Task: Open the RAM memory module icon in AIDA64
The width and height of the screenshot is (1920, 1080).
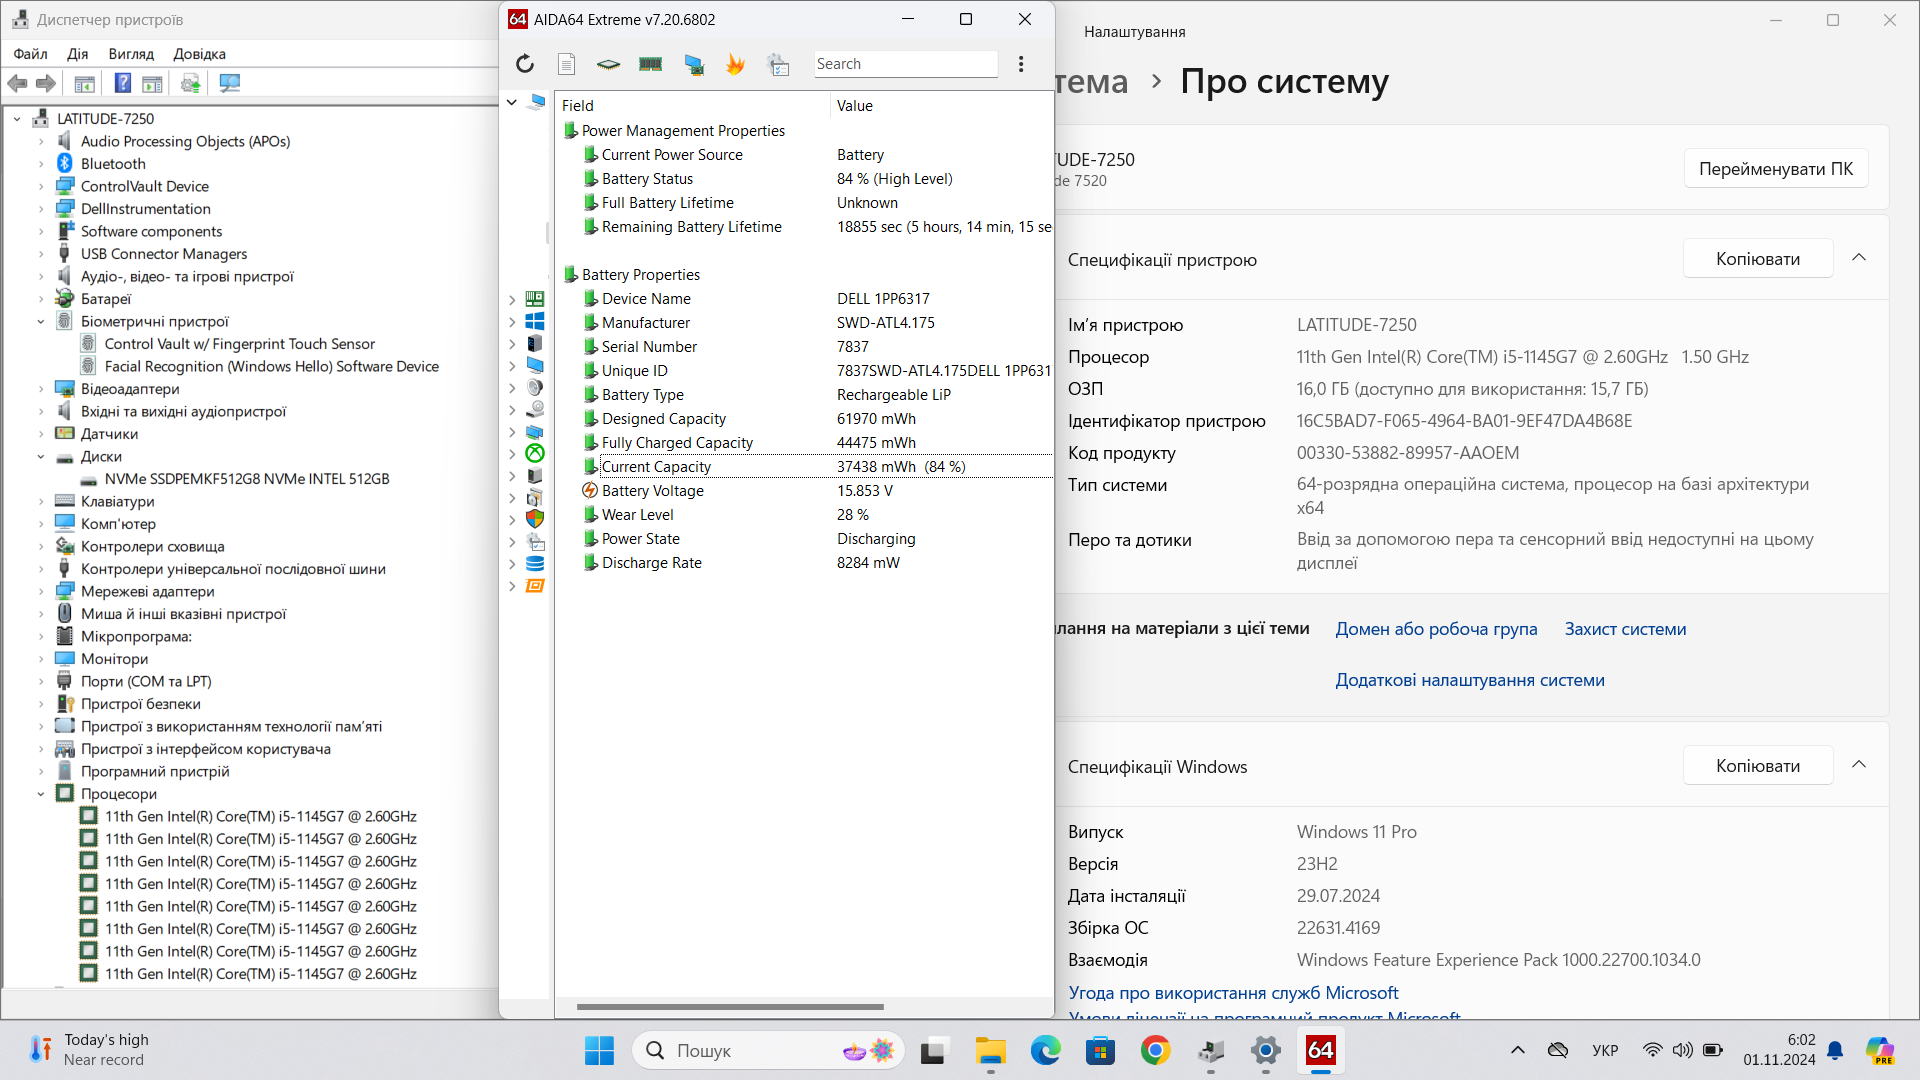Action: 651,64
